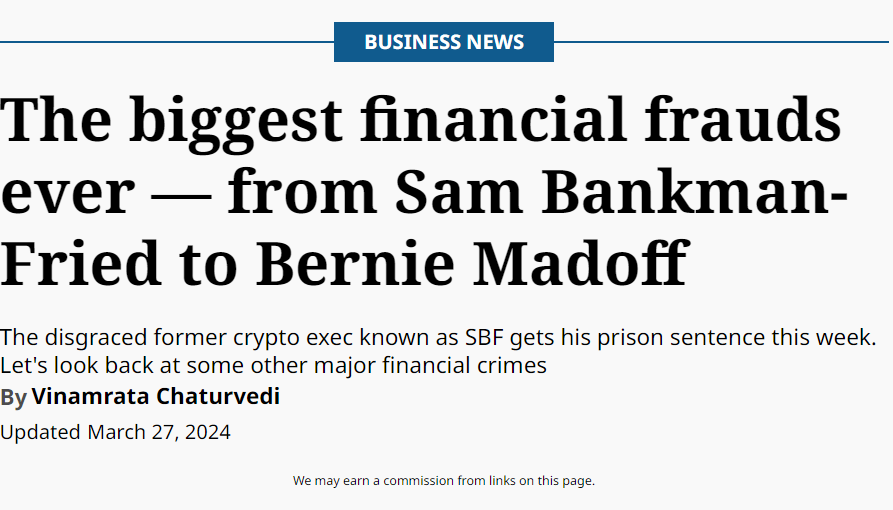Click the word "biggest" in the headline
893x510 pixels.
235,119
